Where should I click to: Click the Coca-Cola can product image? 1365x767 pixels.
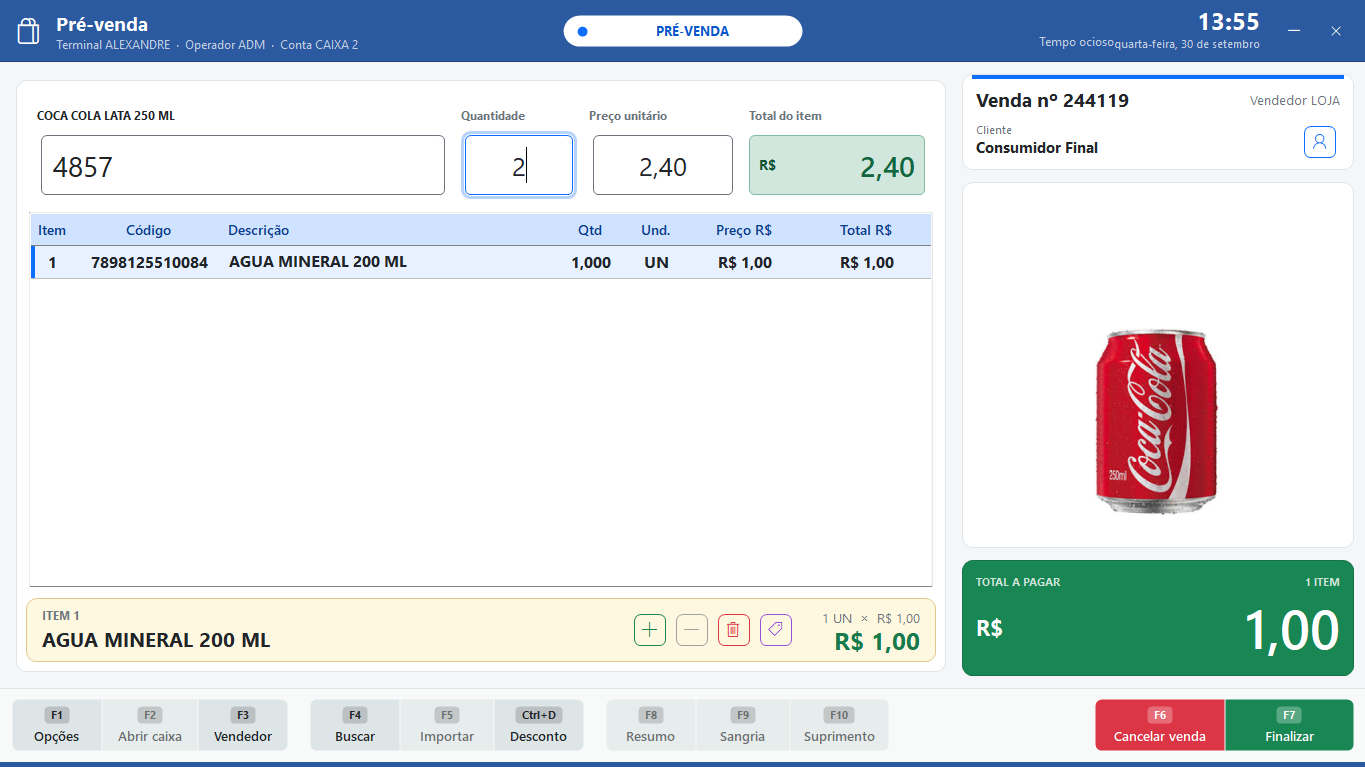[x=1158, y=422]
